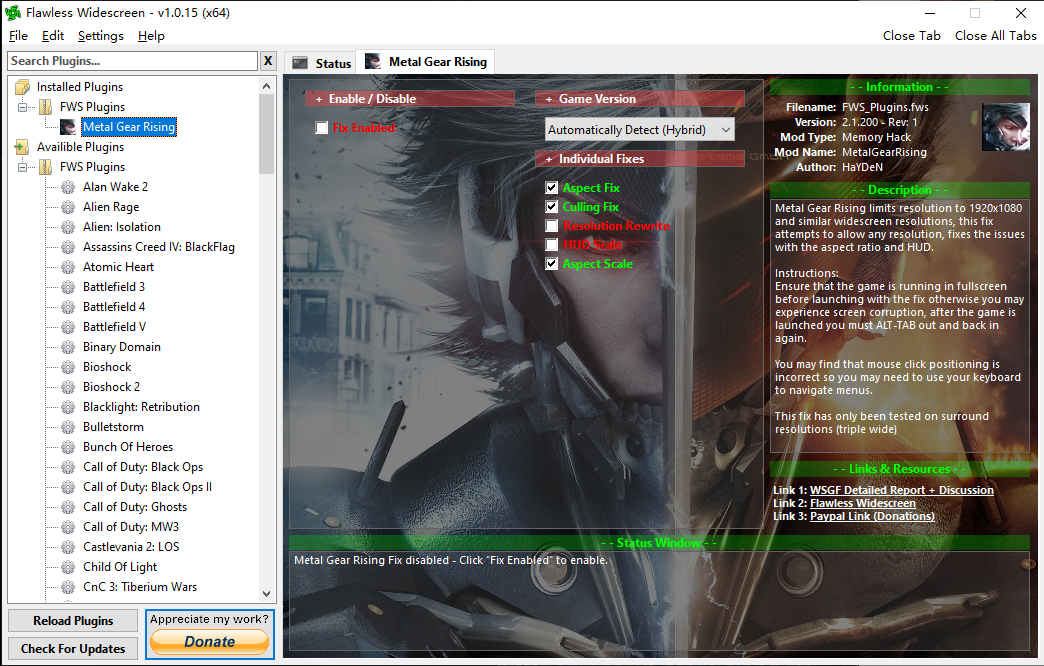Click the gear icon beside Alien Rage

[x=68, y=207]
